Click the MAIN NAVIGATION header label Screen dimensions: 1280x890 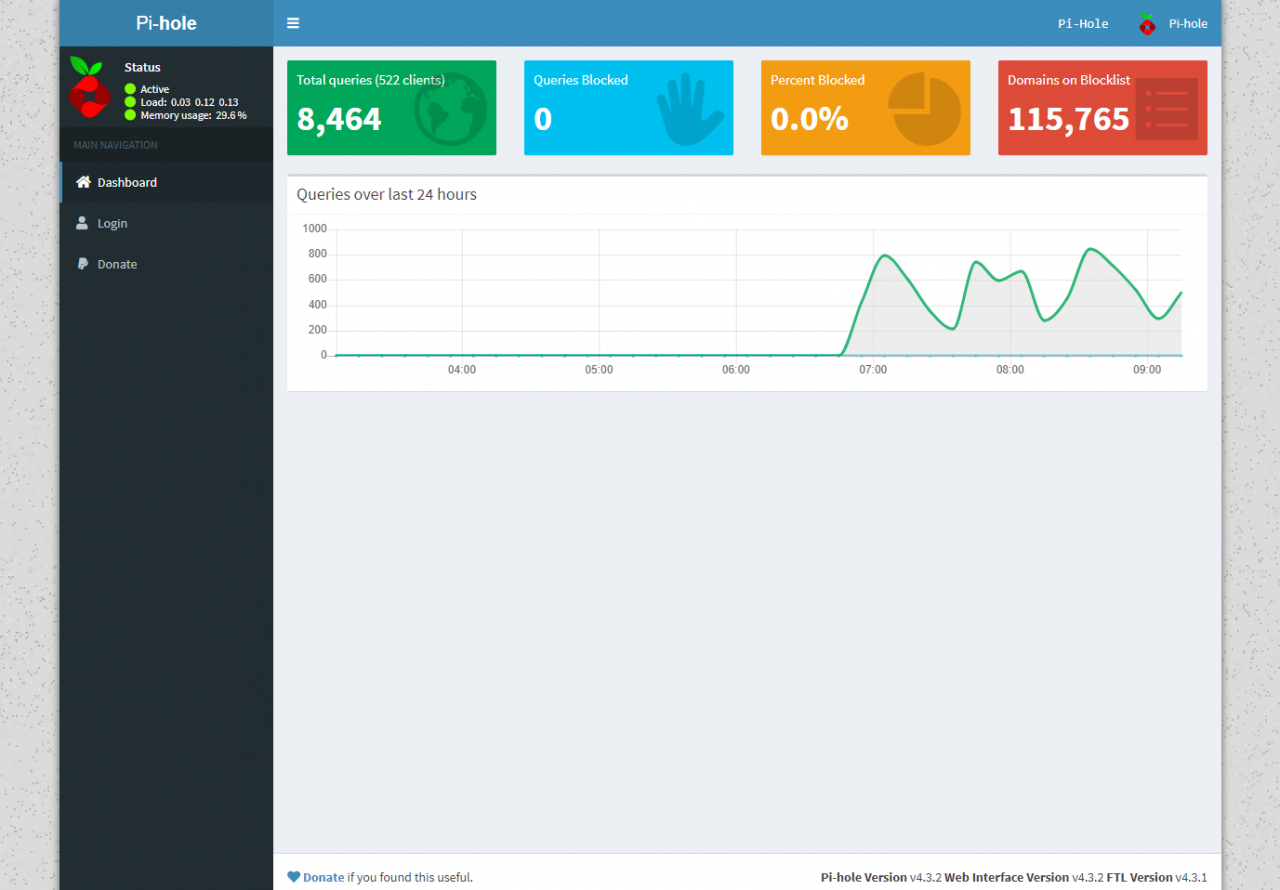[115, 145]
